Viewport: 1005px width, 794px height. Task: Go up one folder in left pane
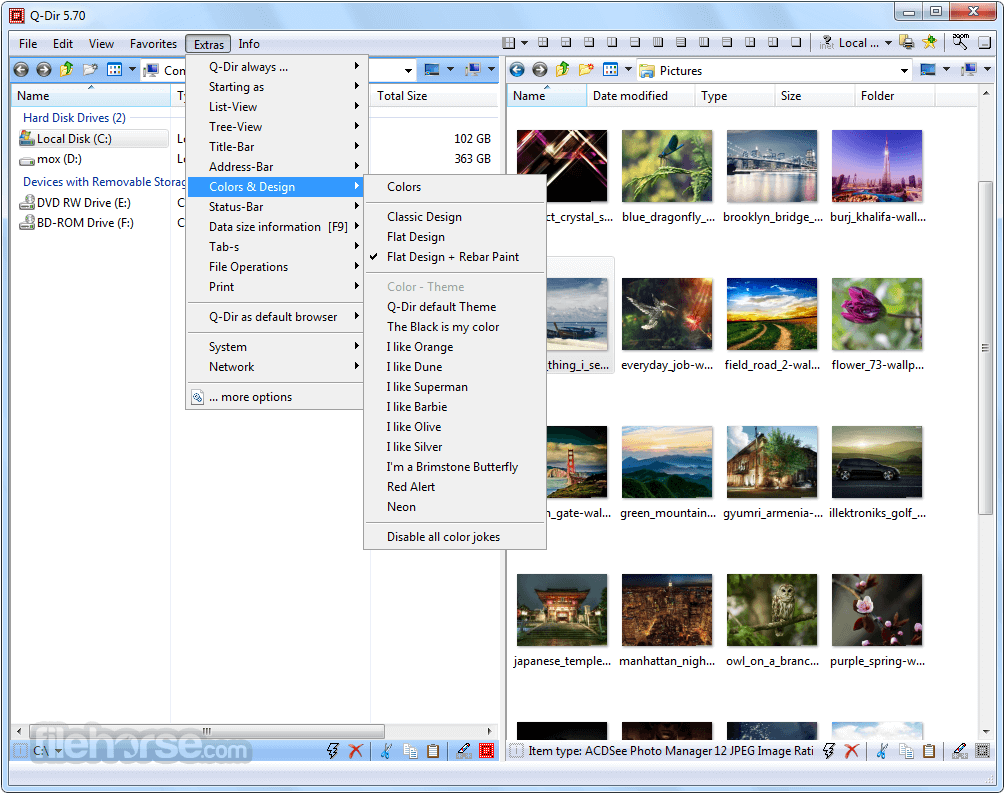pos(66,69)
